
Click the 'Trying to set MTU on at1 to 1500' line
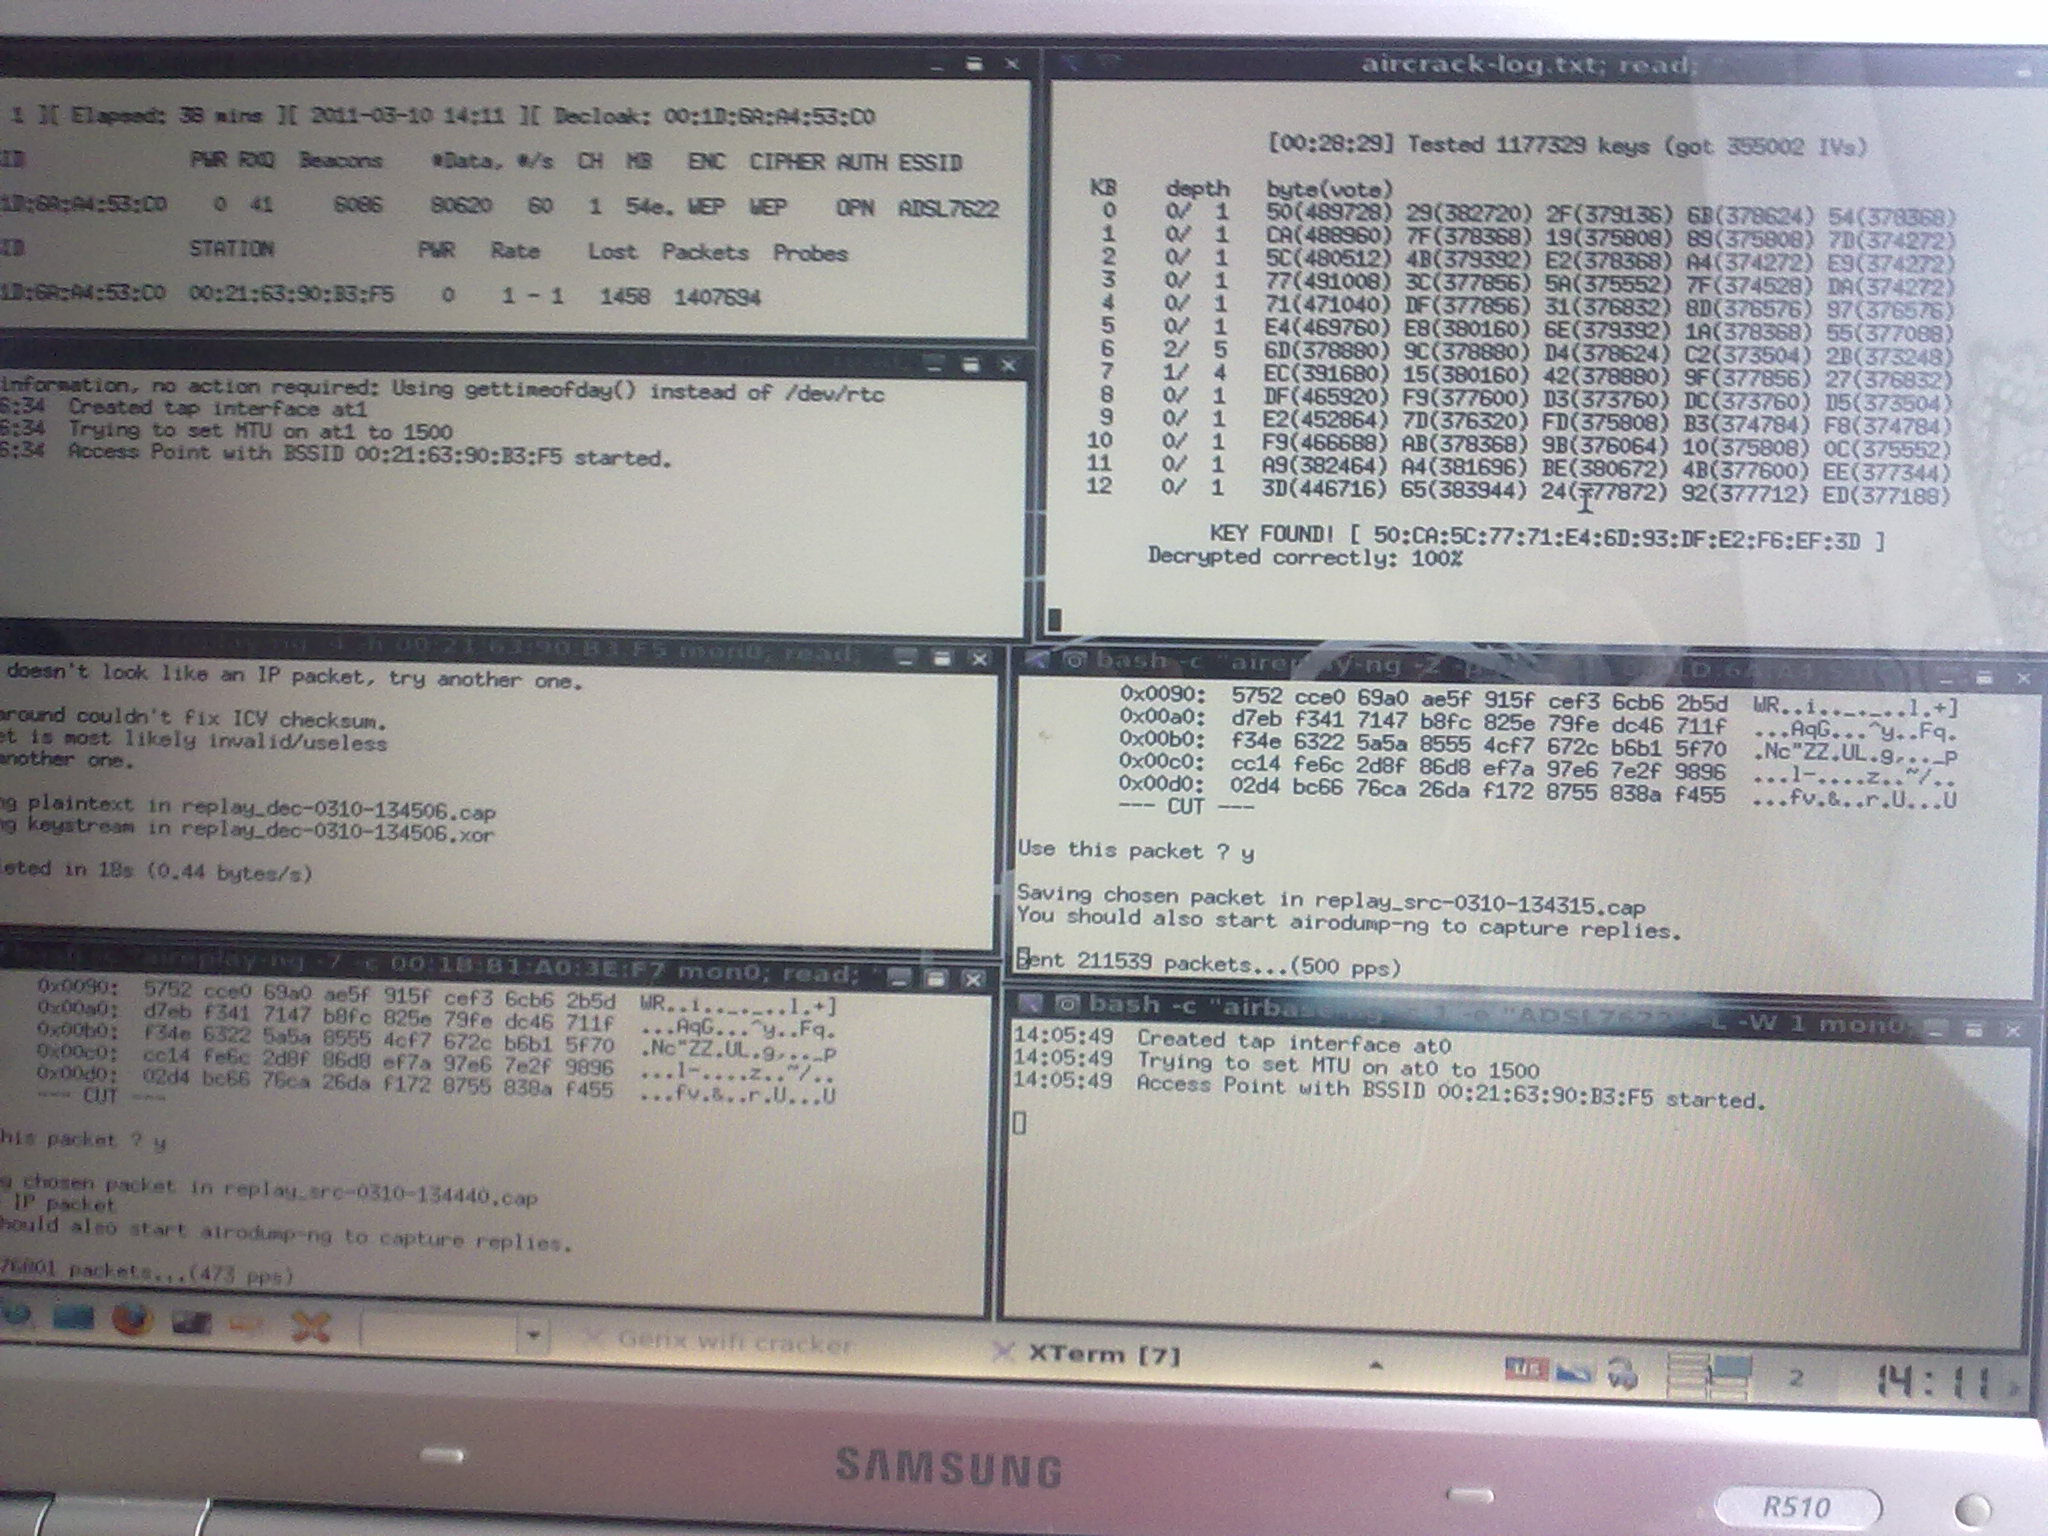(260, 431)
